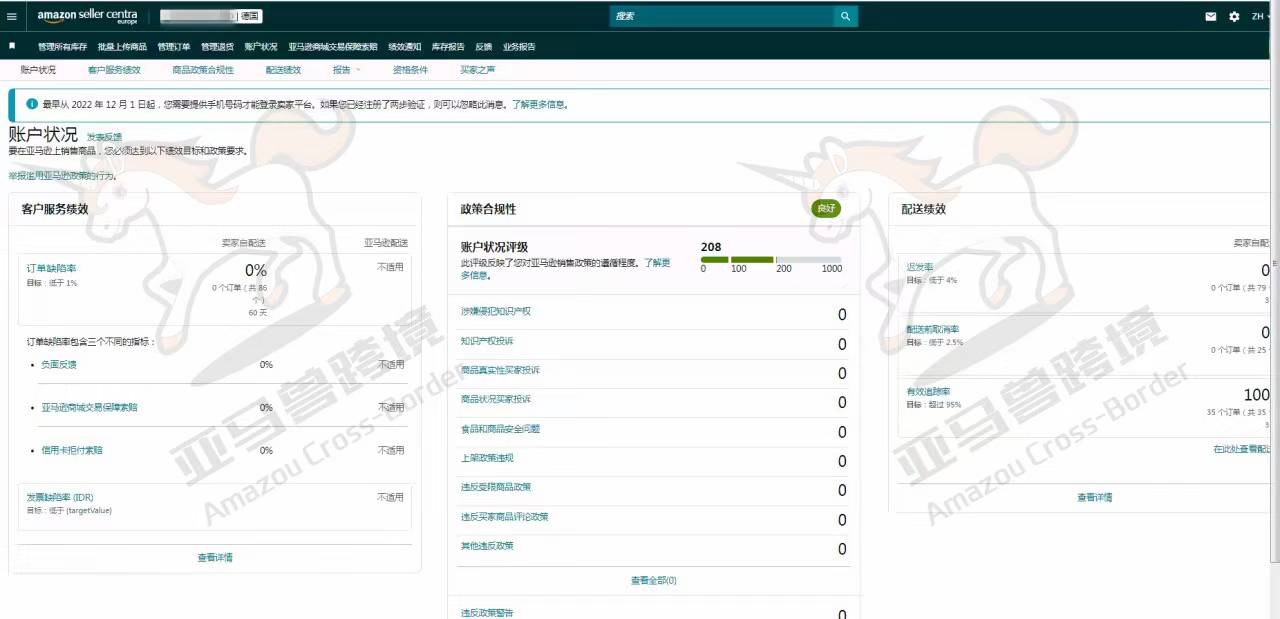Open the 涉嫌侵犯知识产权 row
Screen dimensions: 1280x619
(x=654, y=313)
